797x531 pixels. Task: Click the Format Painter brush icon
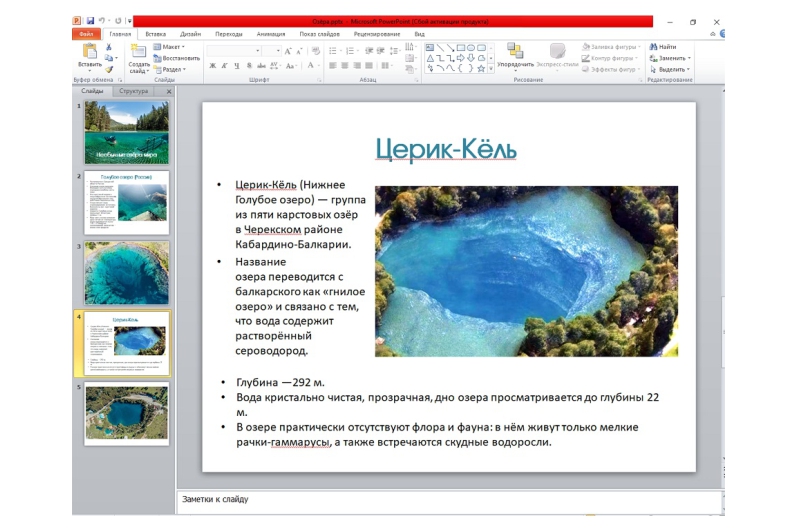click(x=108, y=69)
